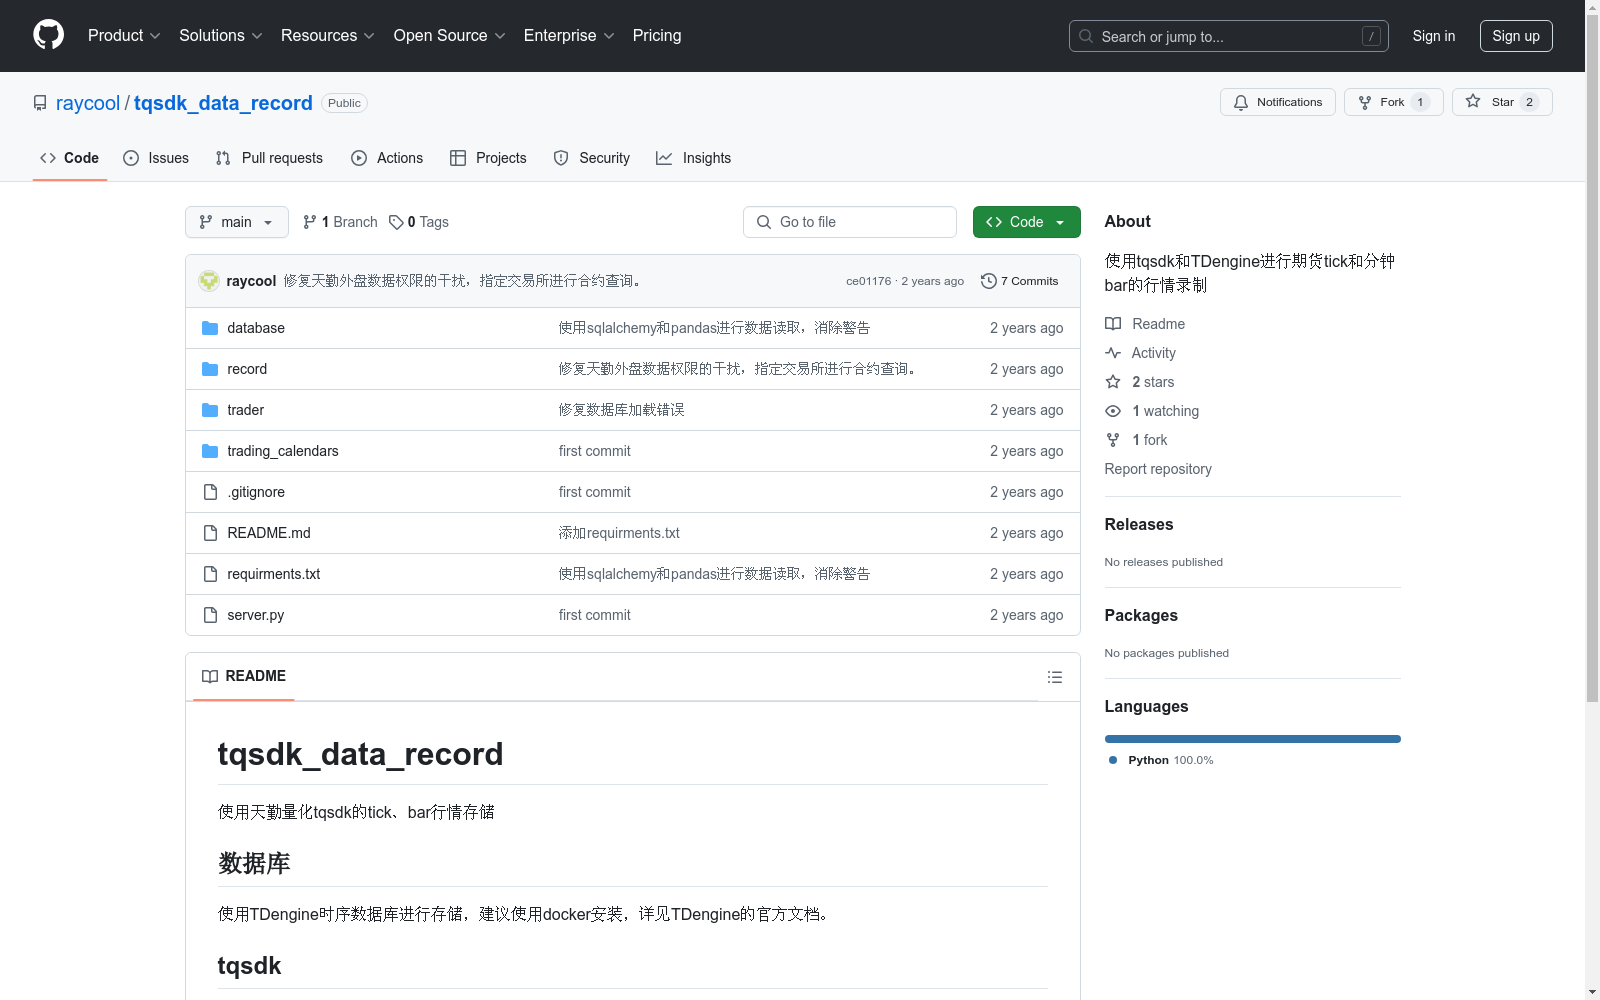Open the Security tab

coord(592,158)
